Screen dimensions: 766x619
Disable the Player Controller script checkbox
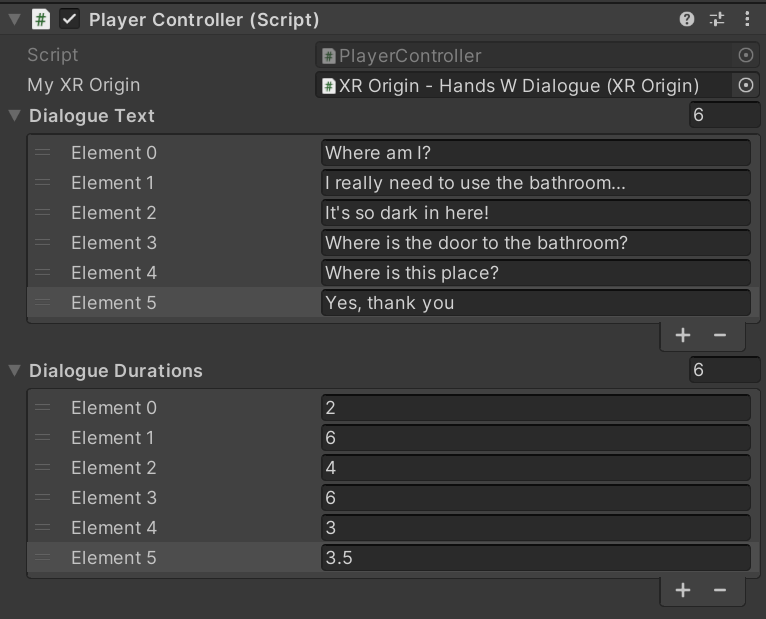point(70,19)
